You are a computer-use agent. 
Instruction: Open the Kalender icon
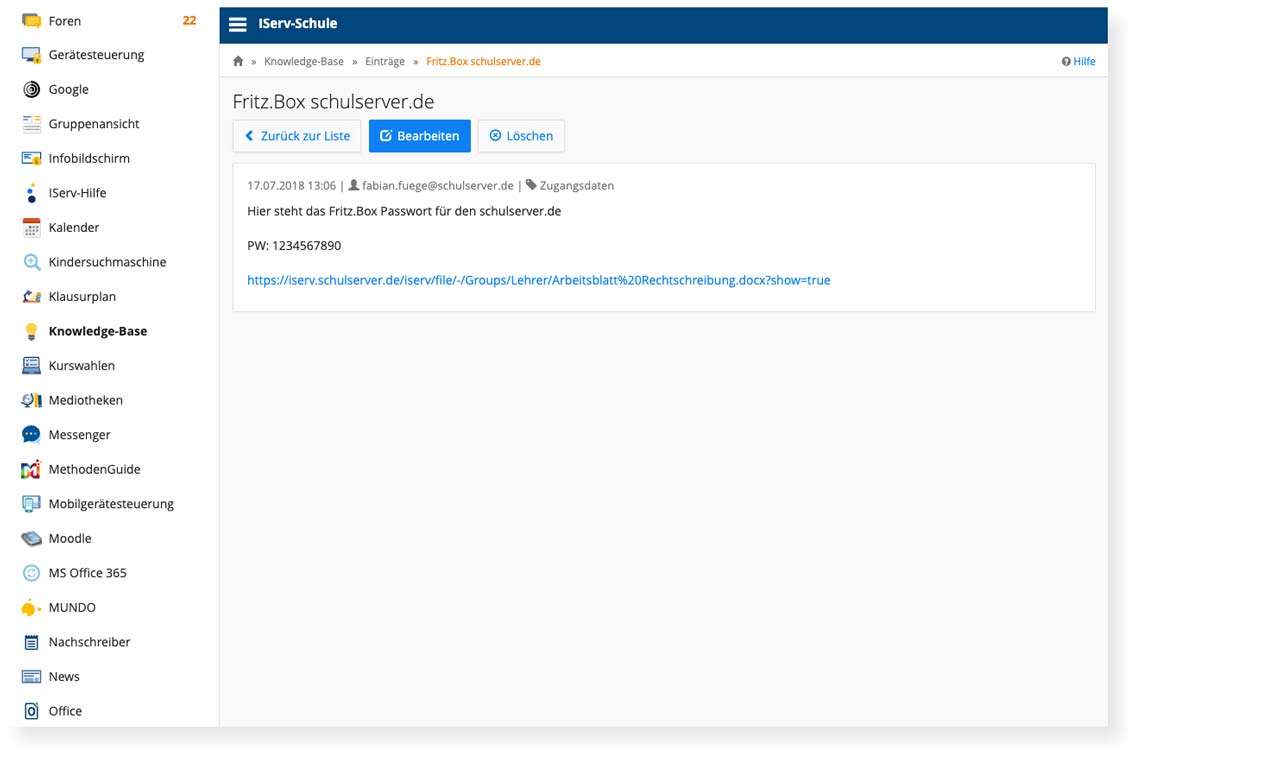(x=31, y=228)
